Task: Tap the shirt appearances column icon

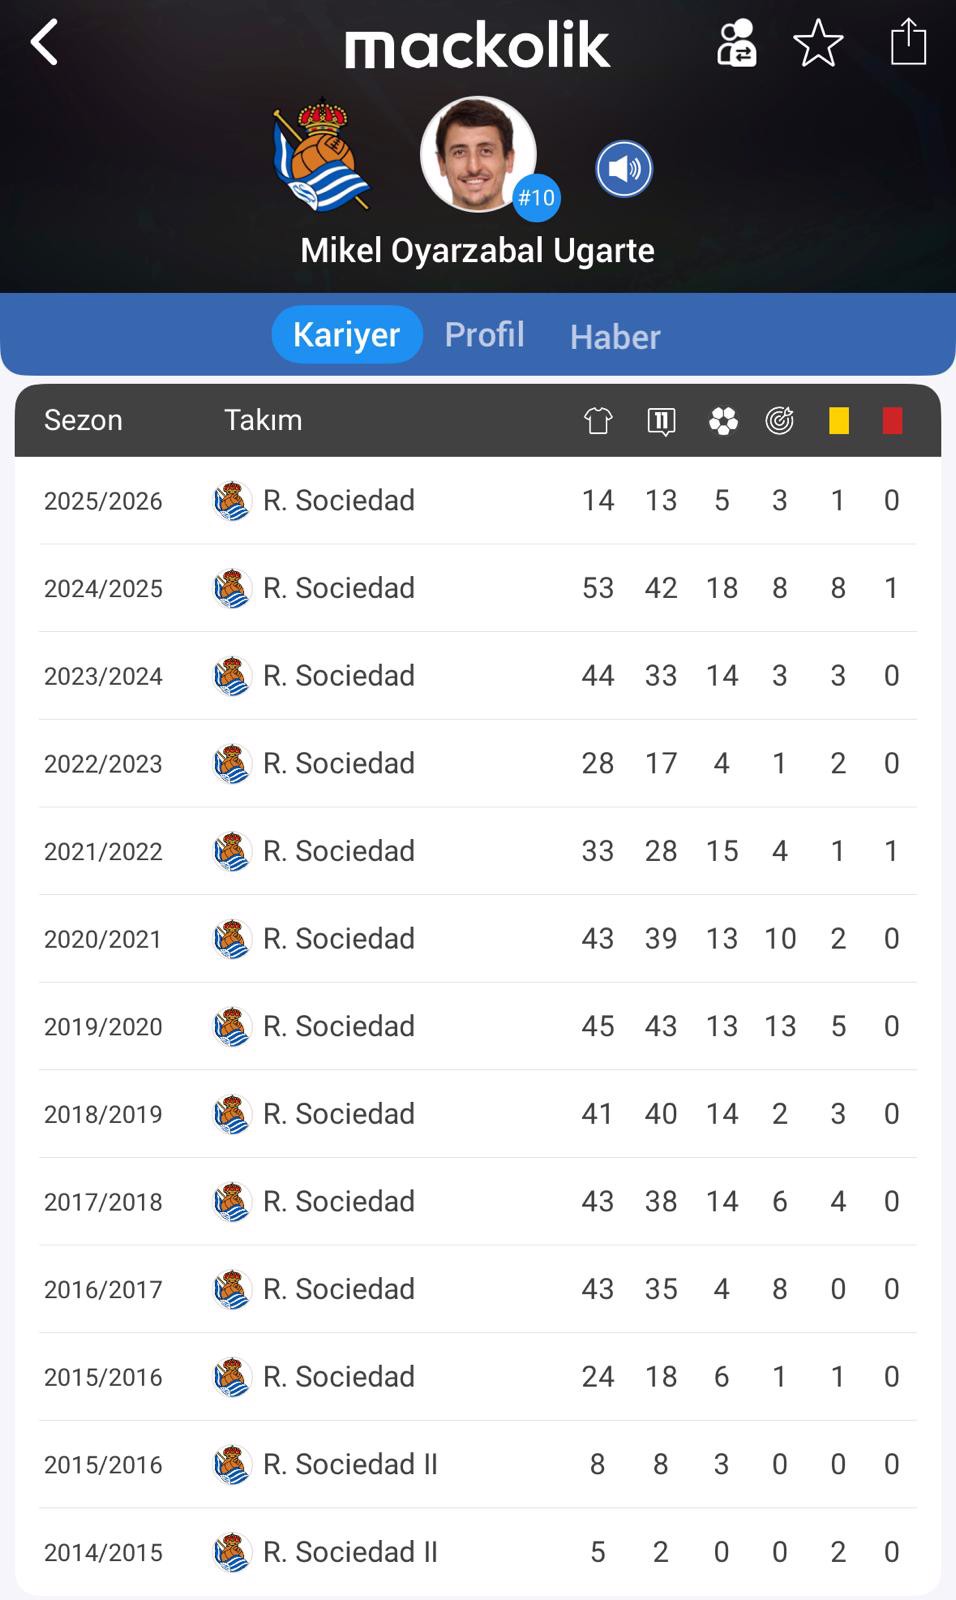Action: 598,421
